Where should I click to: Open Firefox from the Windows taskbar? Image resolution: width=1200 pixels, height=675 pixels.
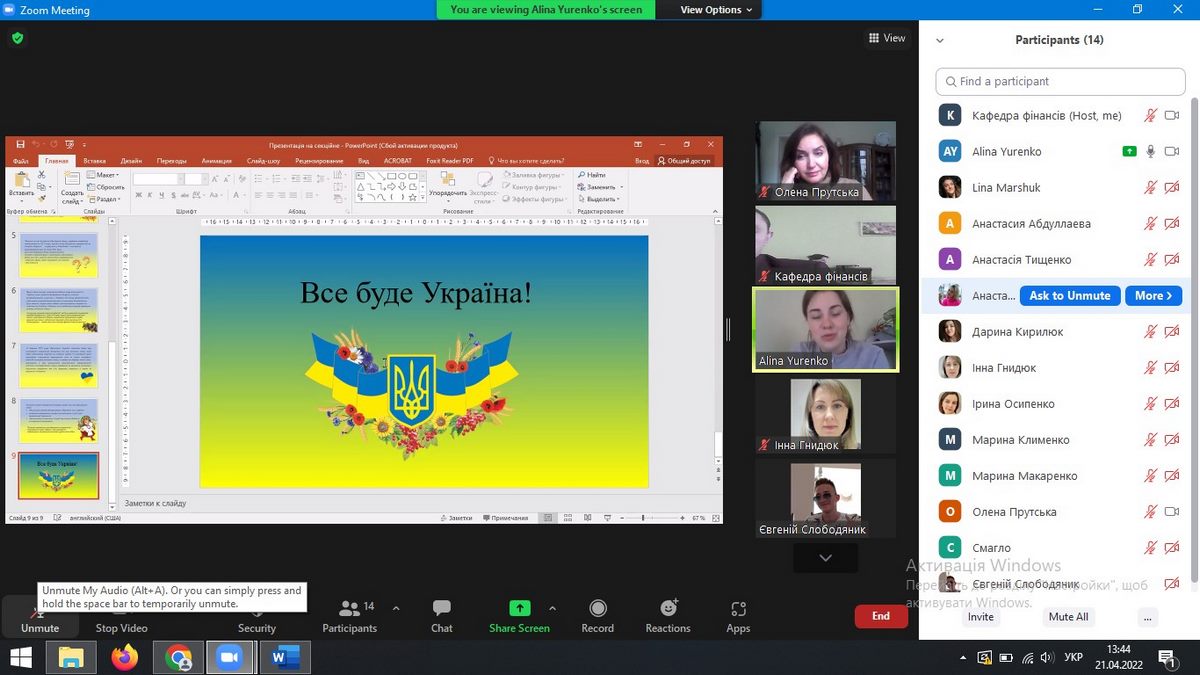125,657
